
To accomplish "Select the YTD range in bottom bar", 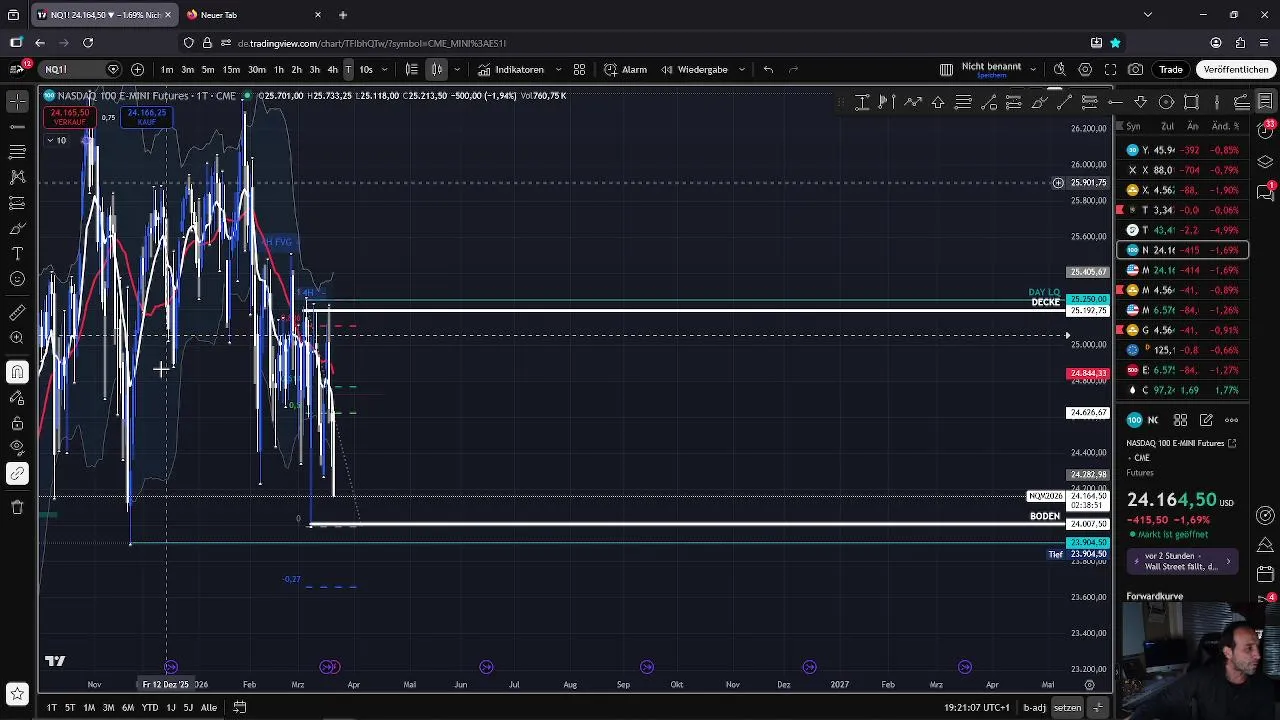I will (x=149, y=708).
